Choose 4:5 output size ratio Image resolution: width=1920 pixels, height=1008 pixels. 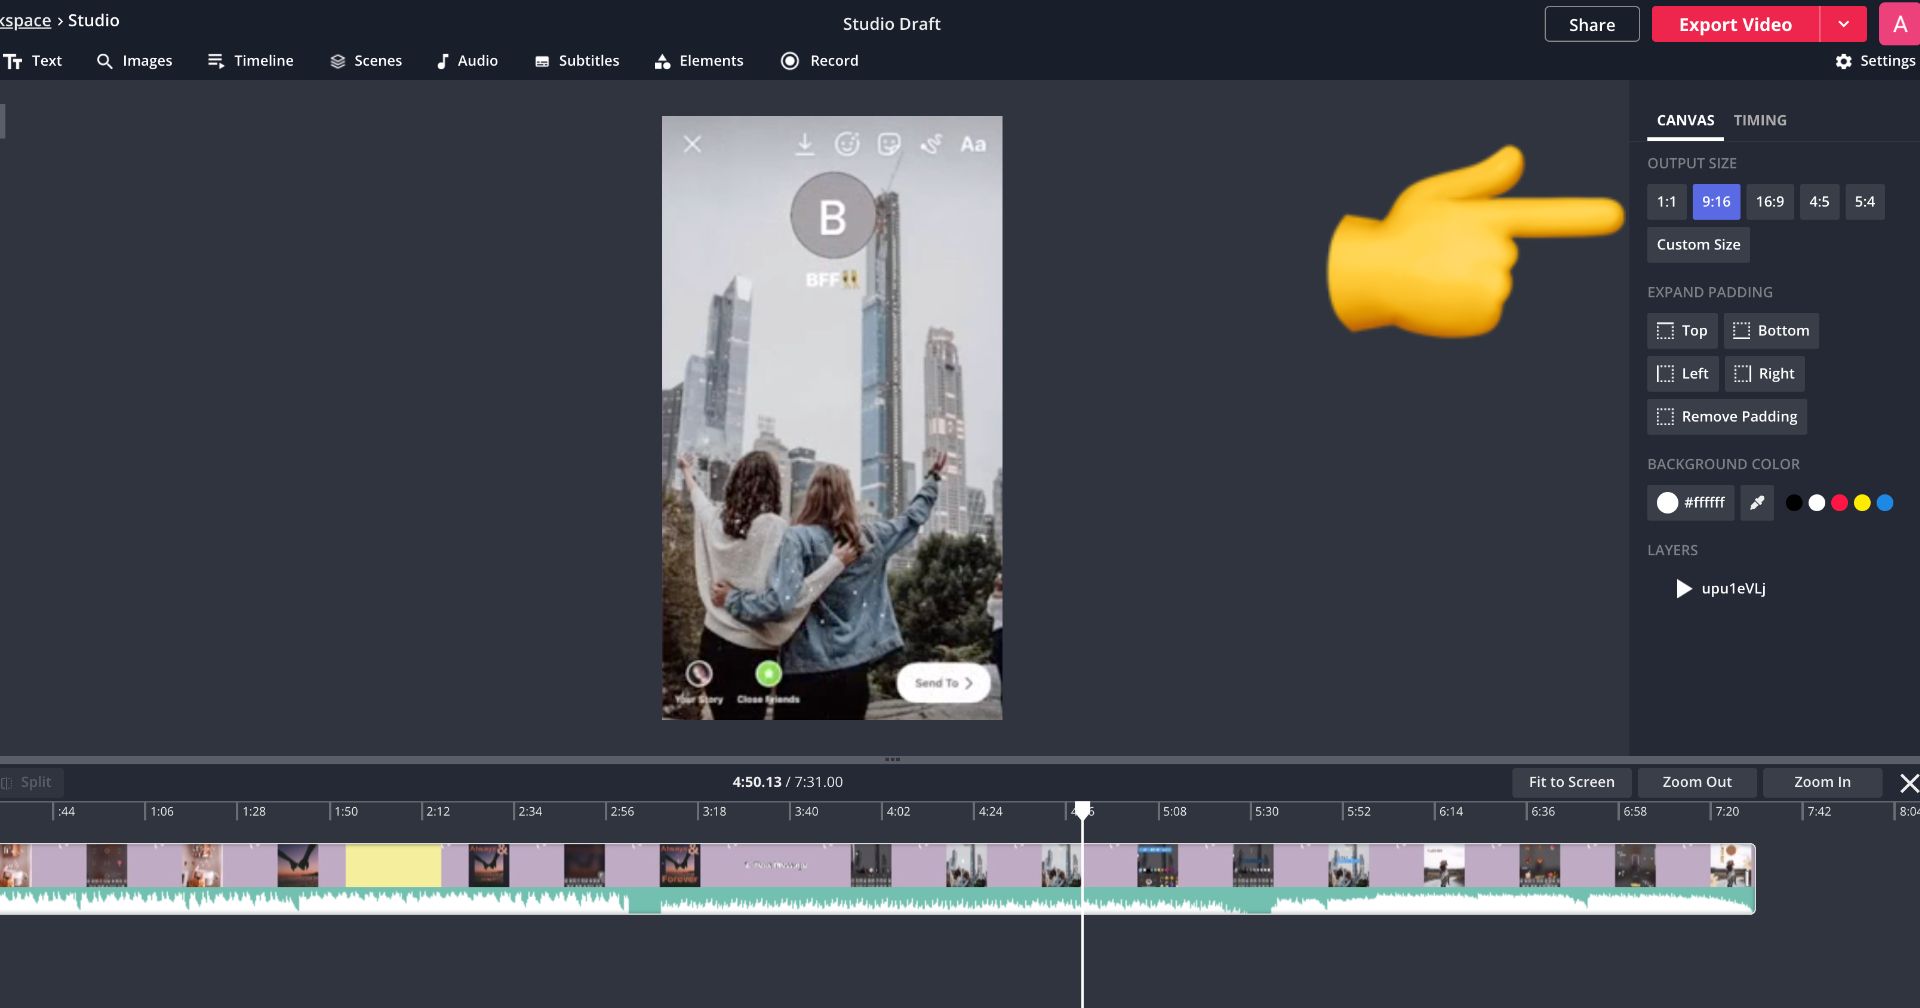1819,202
